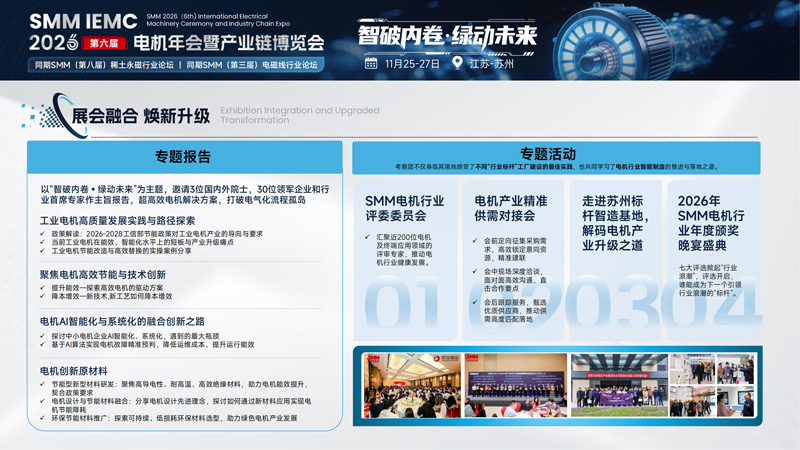800x450 pixels.
Task: Click the checkmark beside 基于AI算法 bullet
Action: (x=43, y=344)
